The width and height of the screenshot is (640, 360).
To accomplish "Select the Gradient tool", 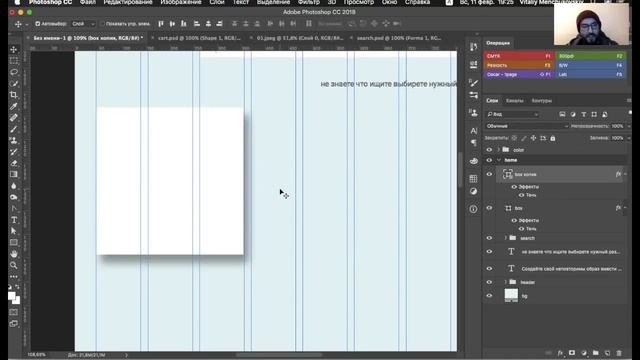I will 13,174.
